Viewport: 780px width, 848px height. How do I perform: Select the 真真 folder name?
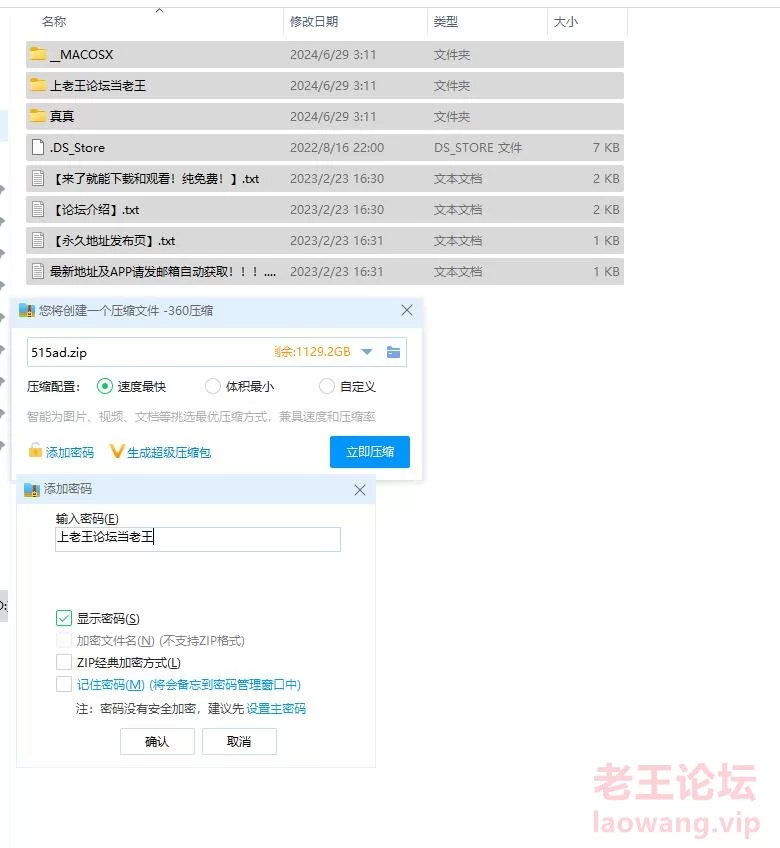coord(62,116)
